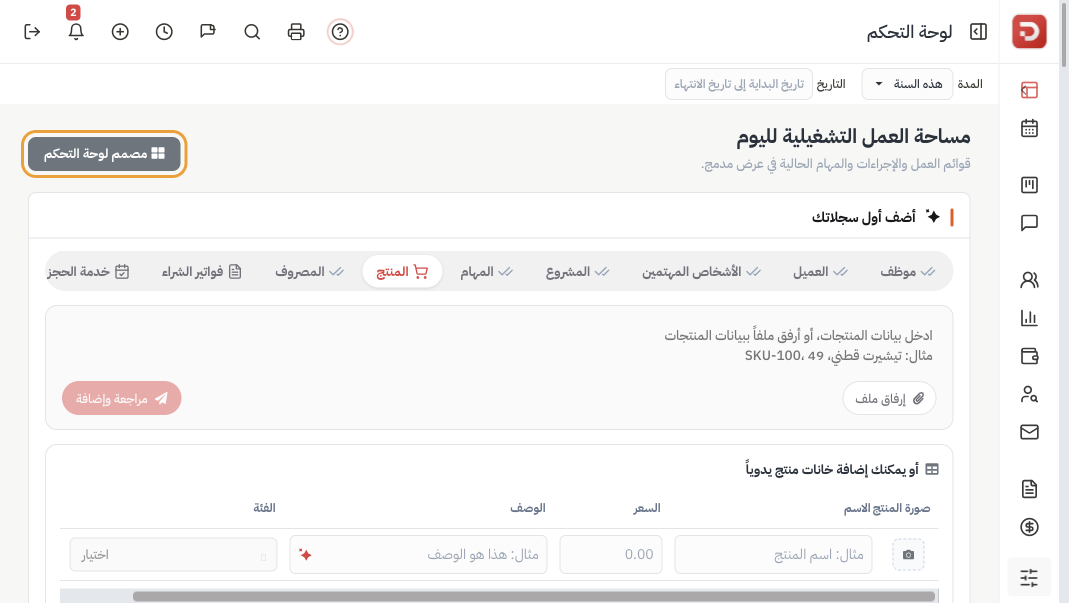Open help question mark icon

pyautogui.click(x=340, y=31)
